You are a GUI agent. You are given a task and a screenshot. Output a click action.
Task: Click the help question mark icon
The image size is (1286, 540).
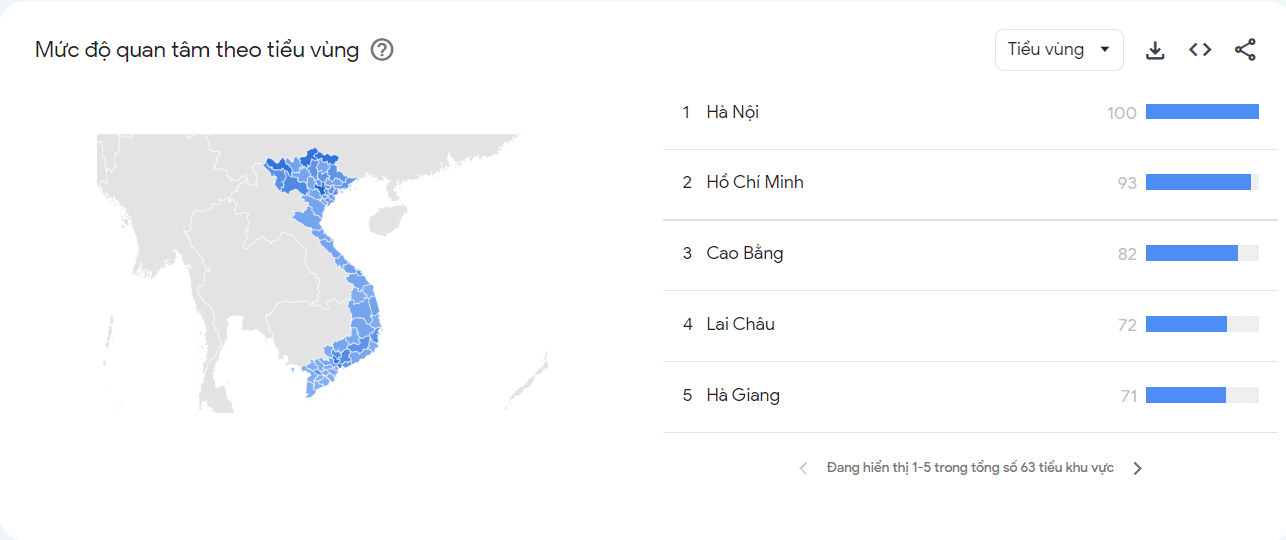382,50
